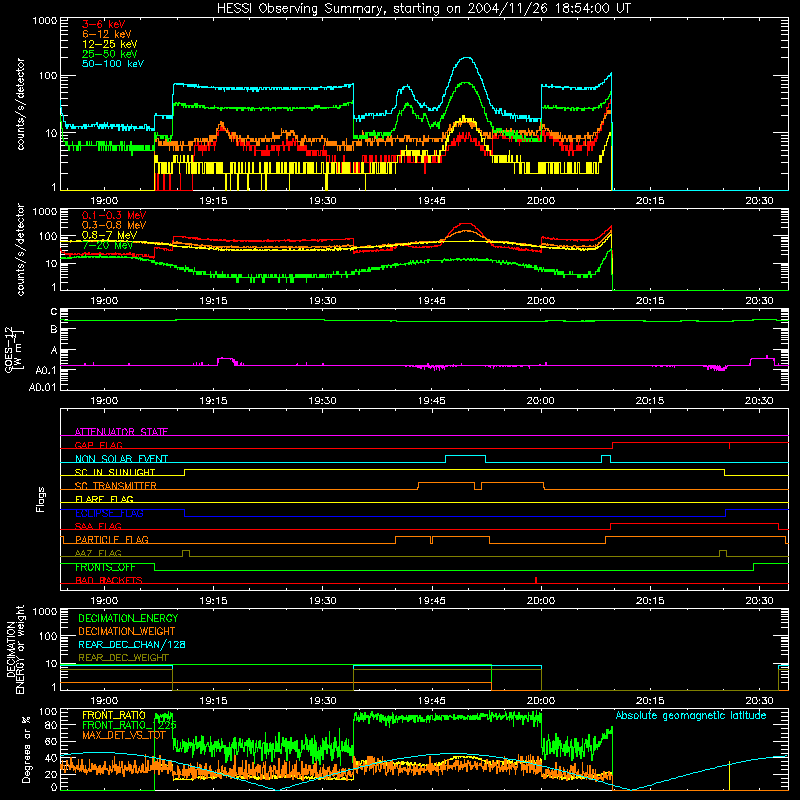Click the 'B' class tick on GOES axis
This screenshot has height=800, width=800.
[54, 330]
